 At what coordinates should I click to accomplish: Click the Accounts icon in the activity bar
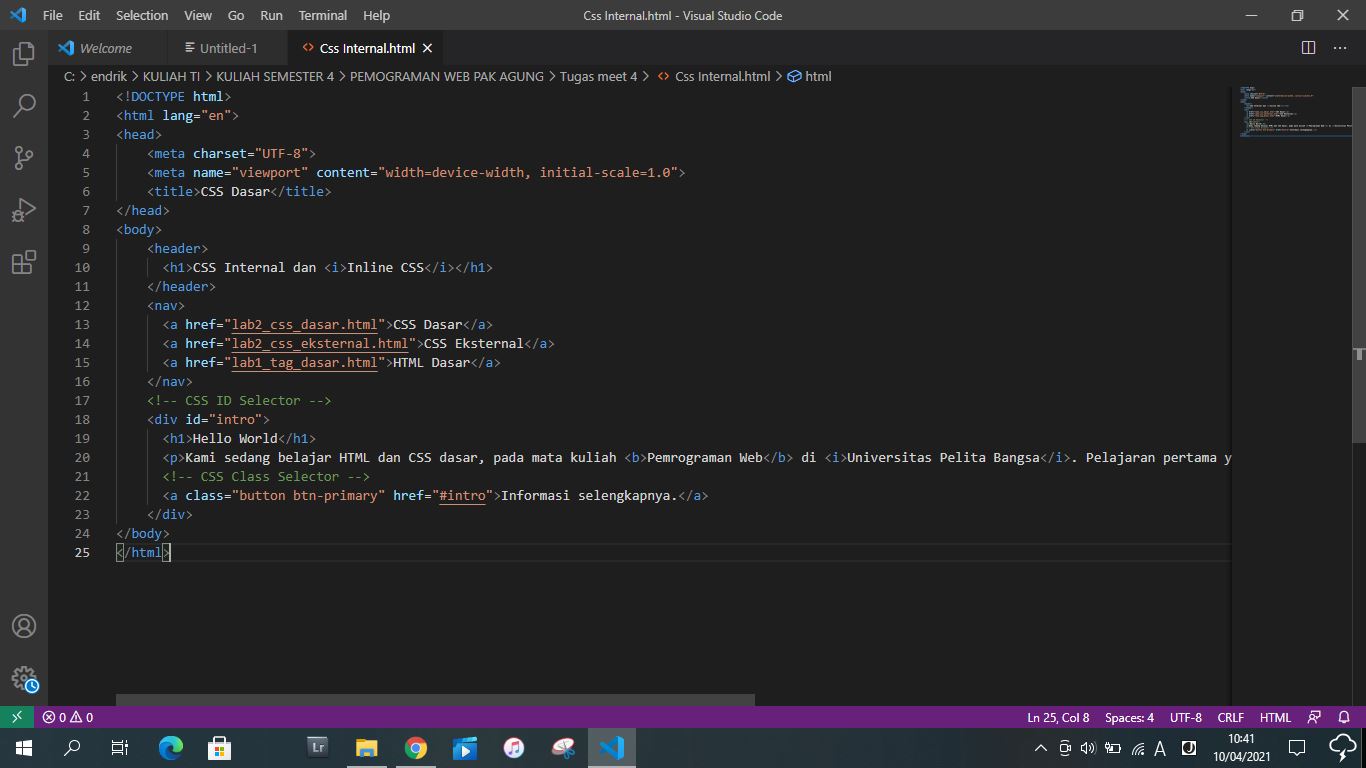(23, 626)
